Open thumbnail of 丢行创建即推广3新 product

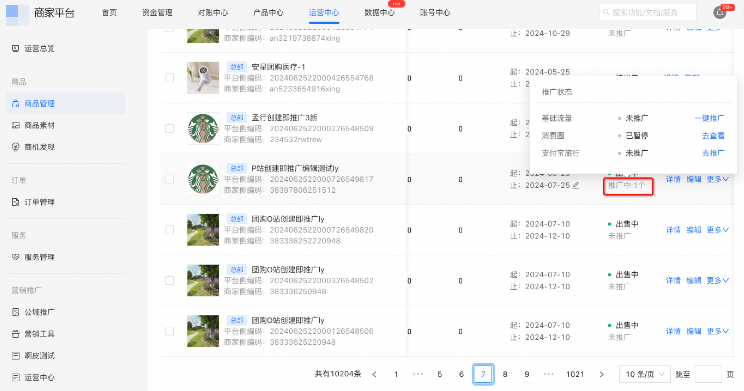(203, 129)
